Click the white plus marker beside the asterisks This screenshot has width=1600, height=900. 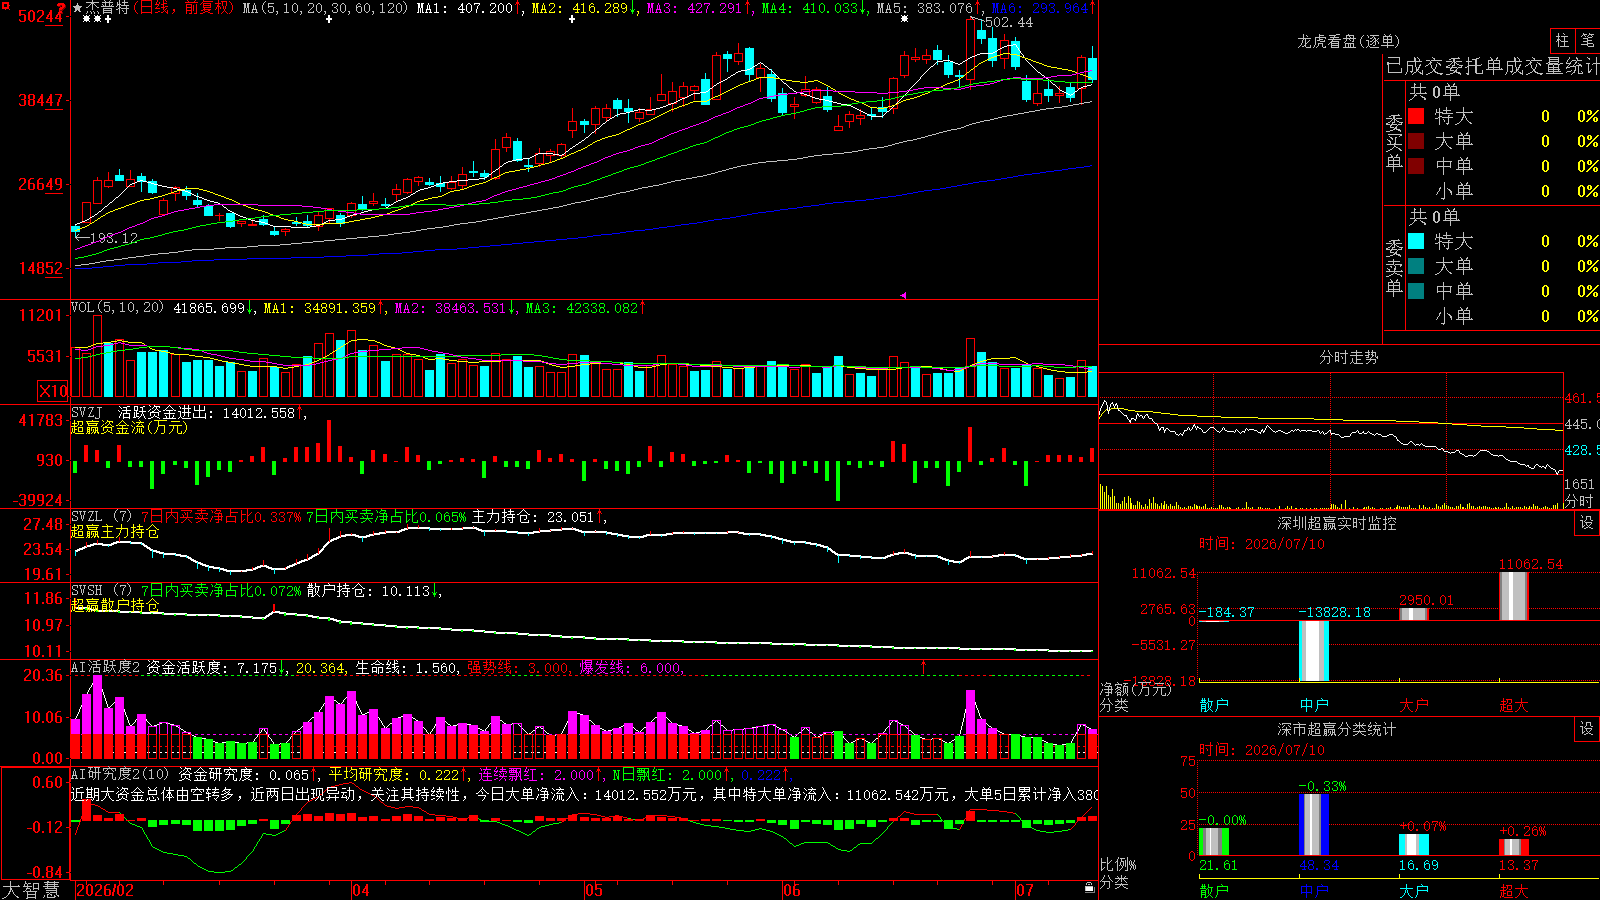click(108, 19)
